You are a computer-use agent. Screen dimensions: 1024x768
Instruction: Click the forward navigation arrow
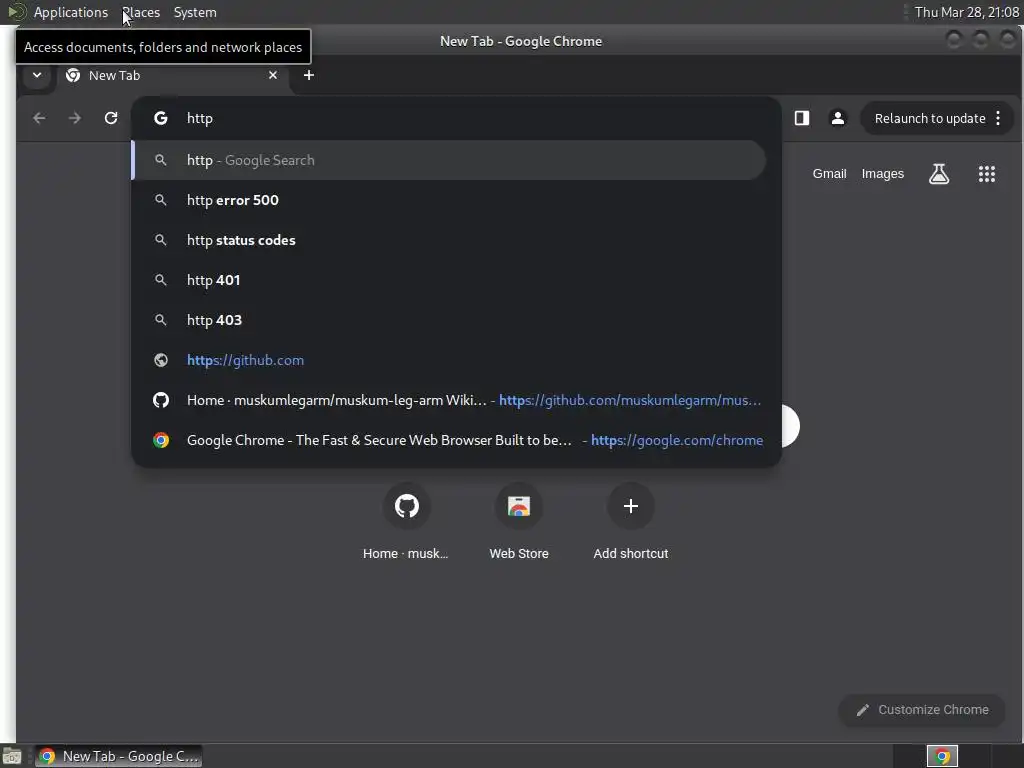point(75,118)
